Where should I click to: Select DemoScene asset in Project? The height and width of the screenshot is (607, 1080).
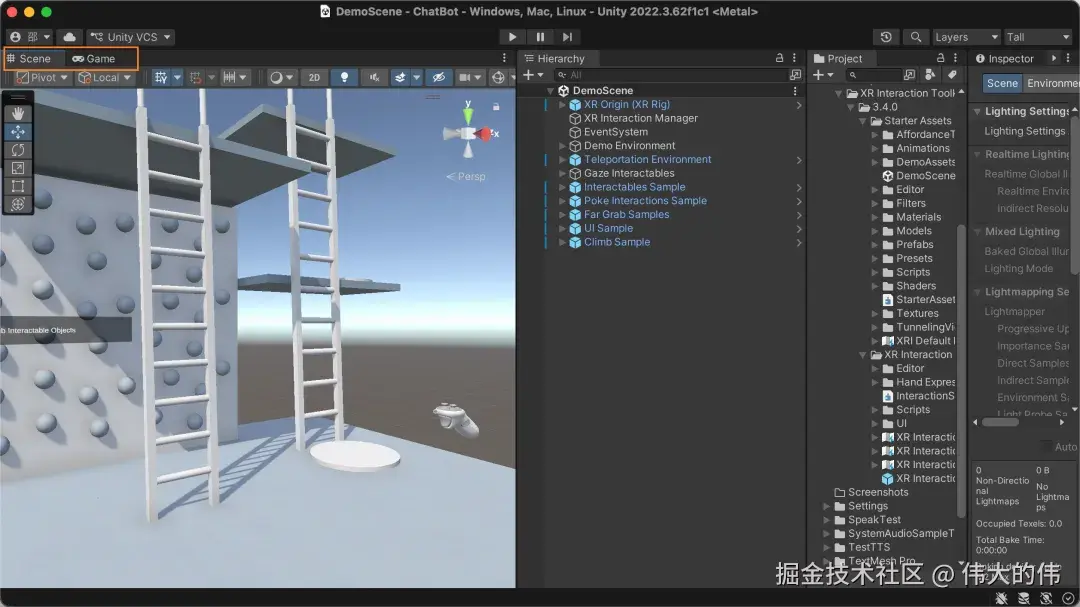(919, 176)
